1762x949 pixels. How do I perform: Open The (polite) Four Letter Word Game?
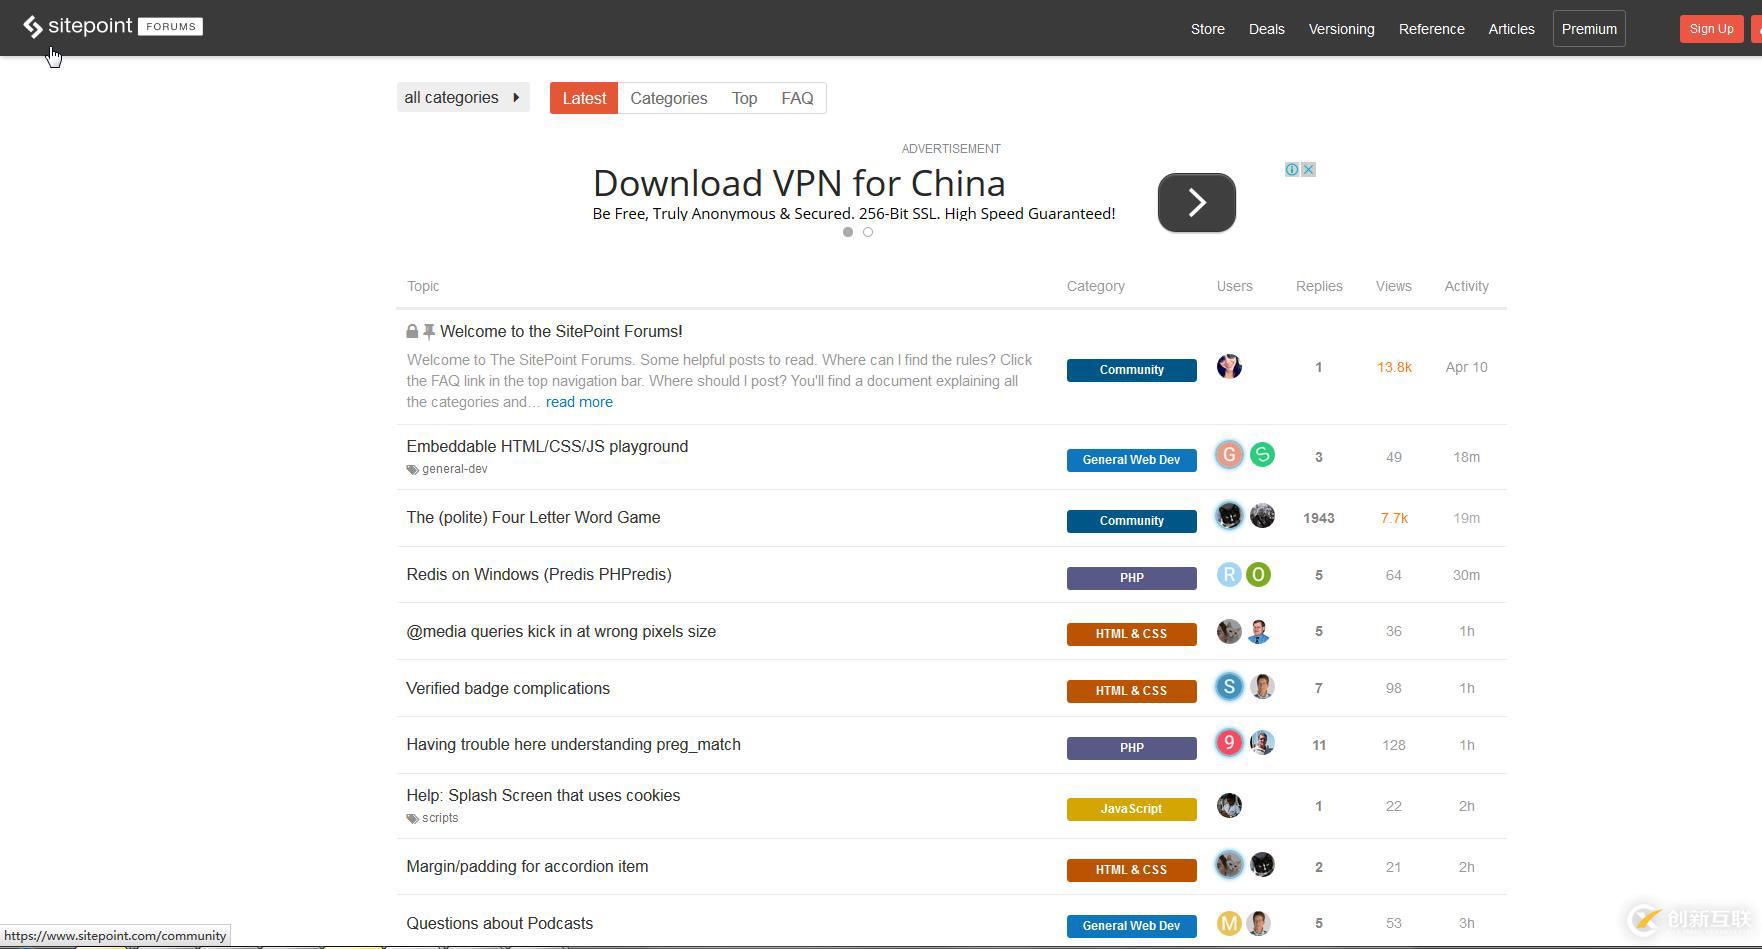click(533, 517)
